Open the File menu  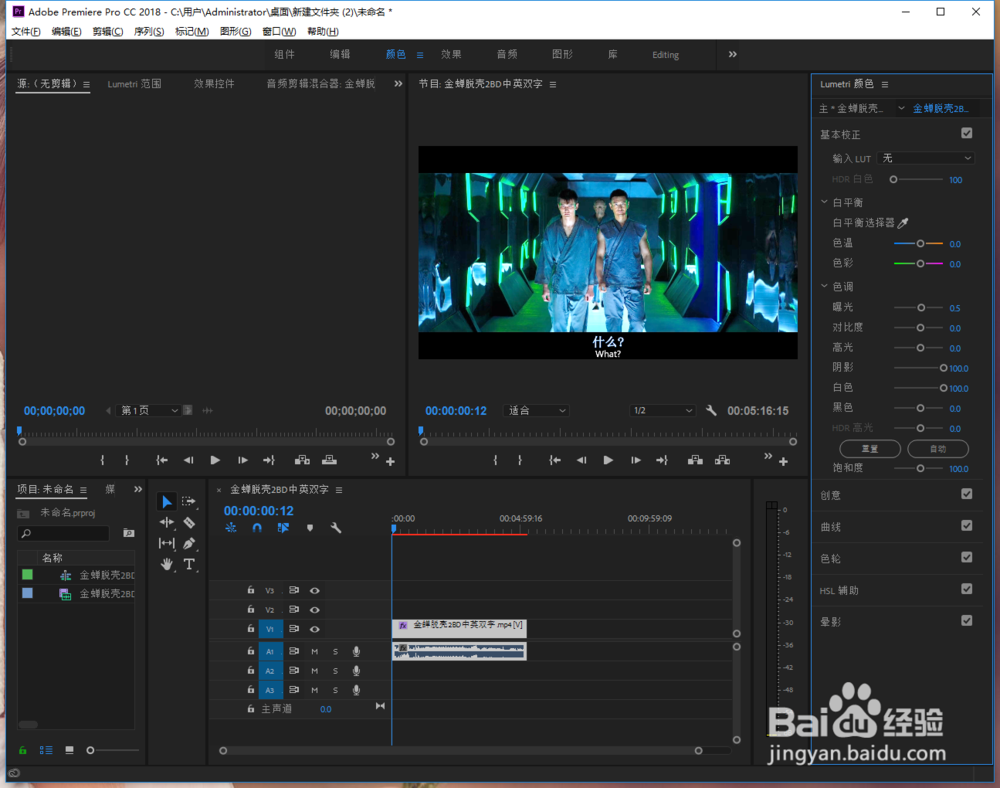point(26,31)
